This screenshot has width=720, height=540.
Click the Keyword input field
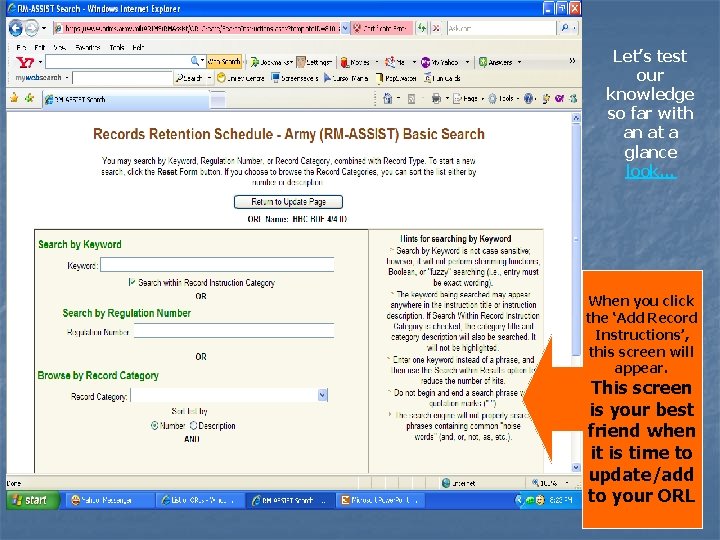[x=217, y=264]
